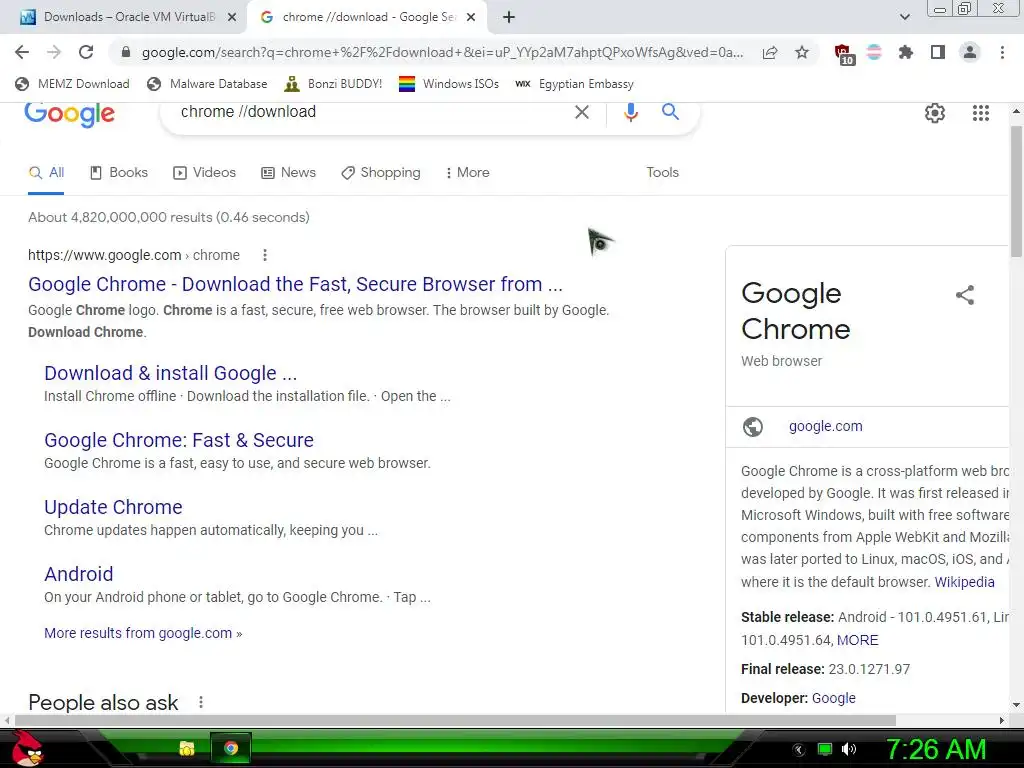
Task: Open the Extensions puzzle piece menu
Action: 906,52
